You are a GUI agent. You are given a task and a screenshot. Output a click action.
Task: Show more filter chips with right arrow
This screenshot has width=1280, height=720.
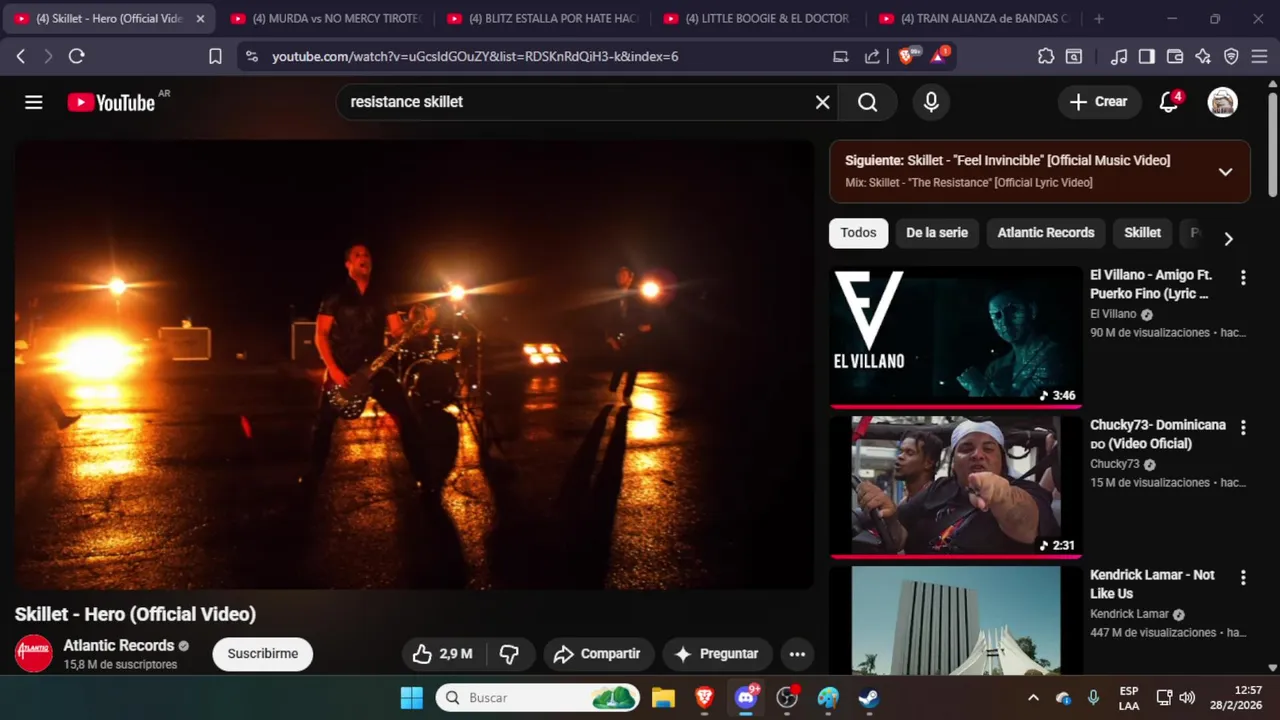[x=1228, y=238]
